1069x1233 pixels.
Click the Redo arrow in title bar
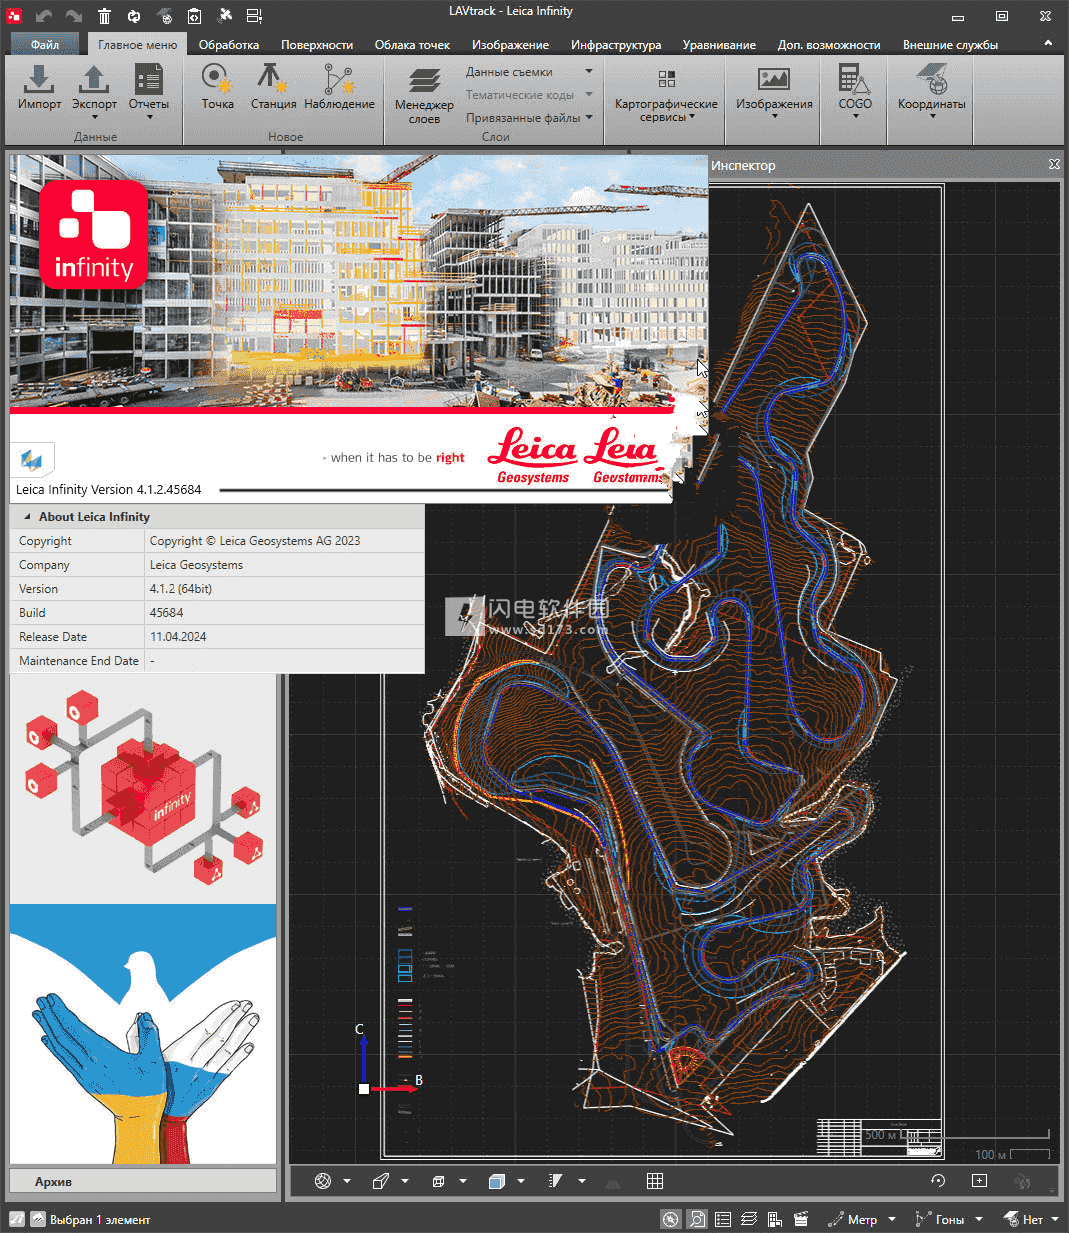73,15
